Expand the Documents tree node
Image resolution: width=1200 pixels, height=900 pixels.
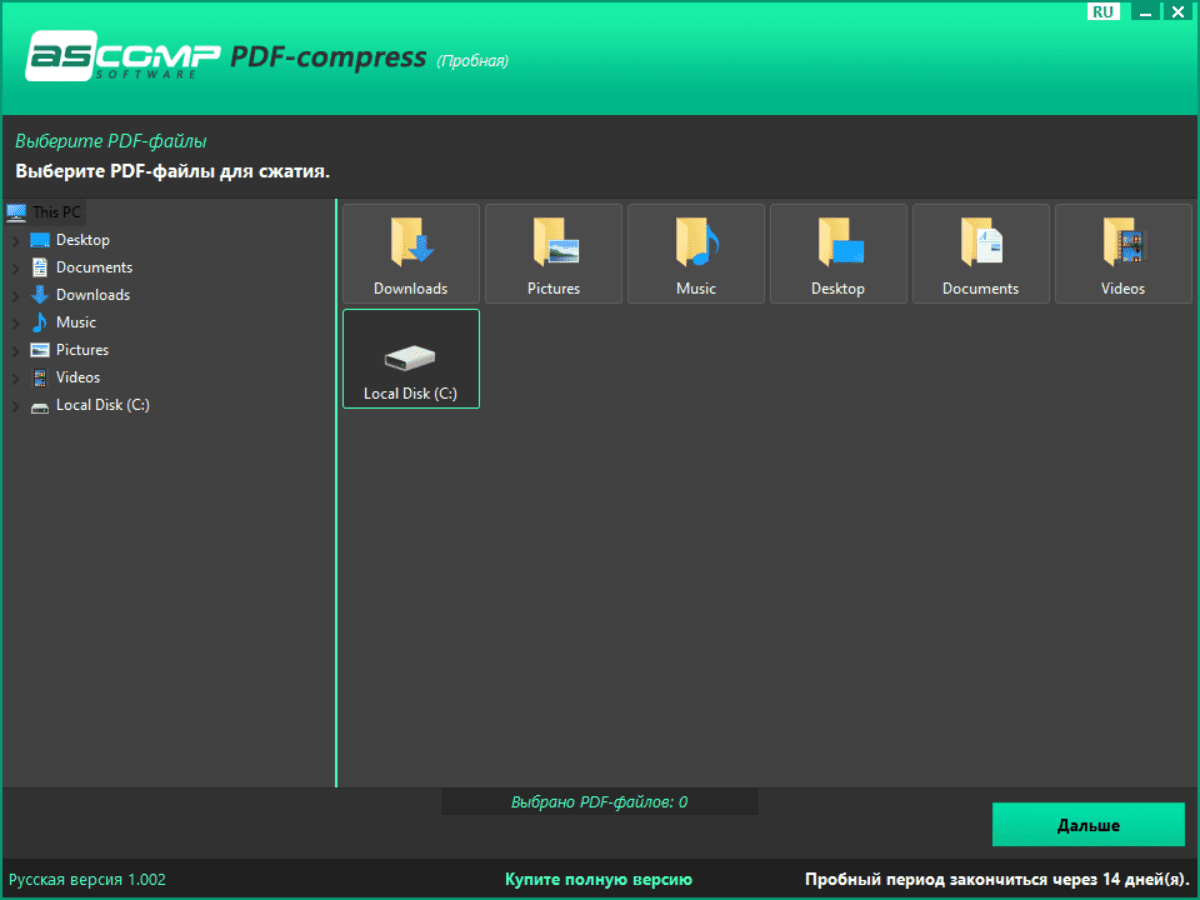click(15, 268)
